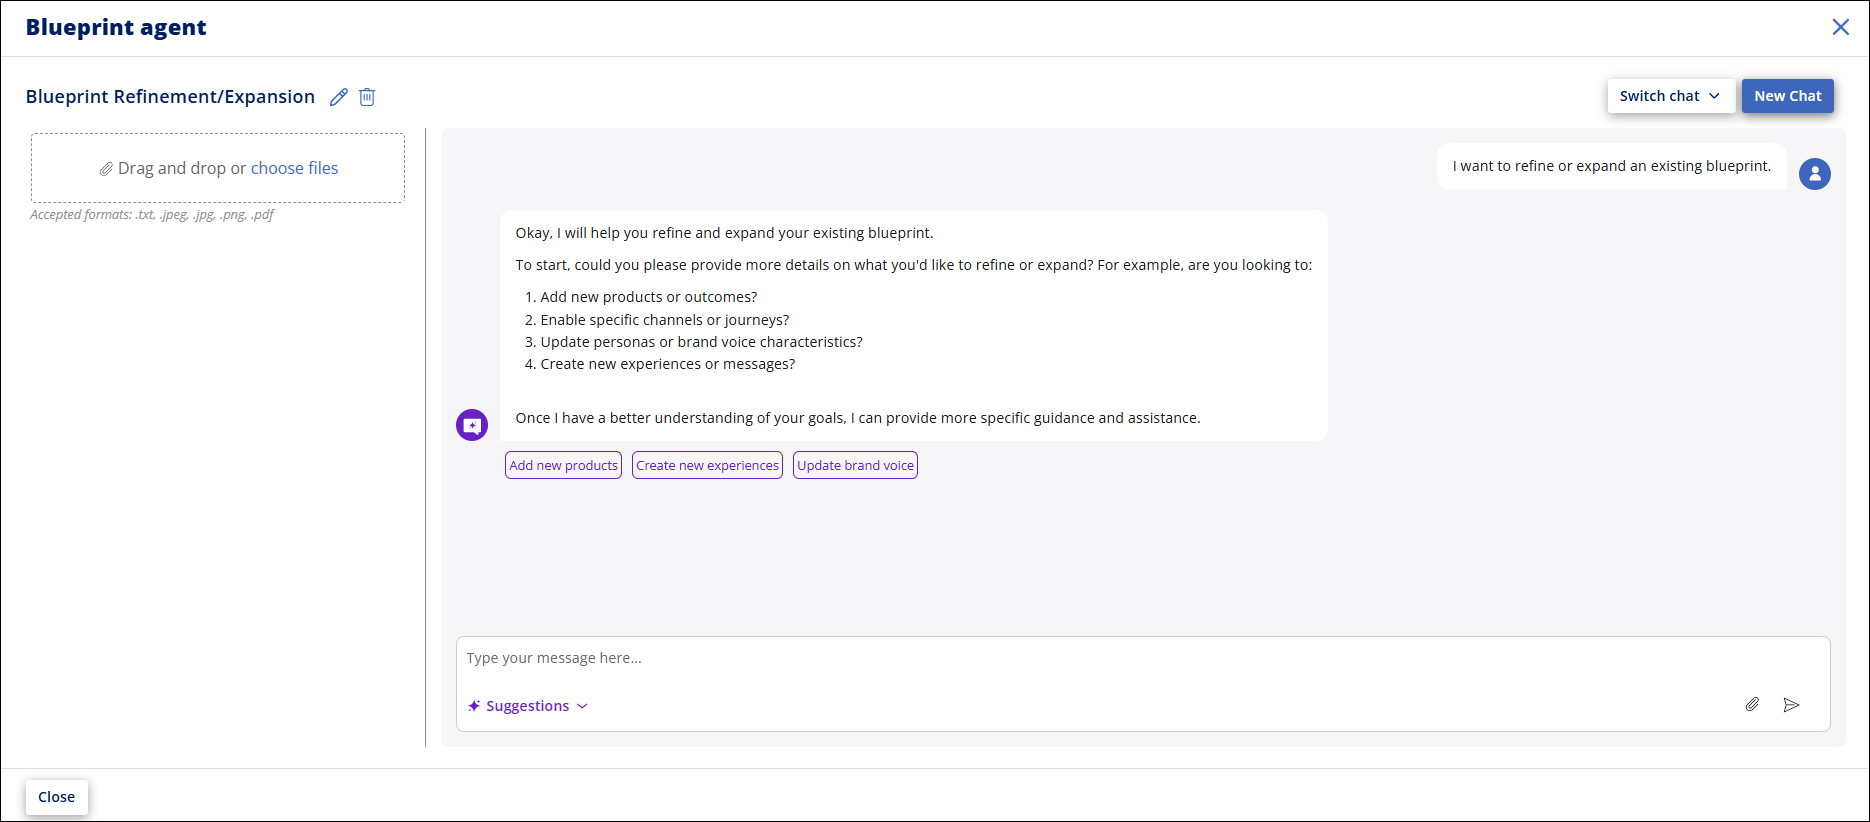The width and height of the screenshot is (1870, 822).
Task: Close the Blueprint agent dialog with the X icon
Action: [x=1840, y=27]
